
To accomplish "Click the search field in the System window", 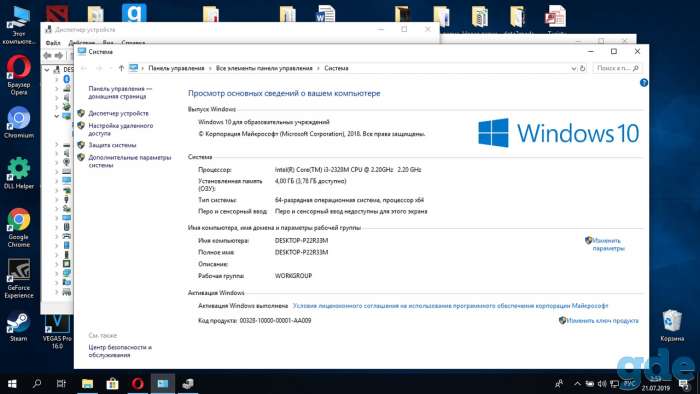I will click(617, 68).
